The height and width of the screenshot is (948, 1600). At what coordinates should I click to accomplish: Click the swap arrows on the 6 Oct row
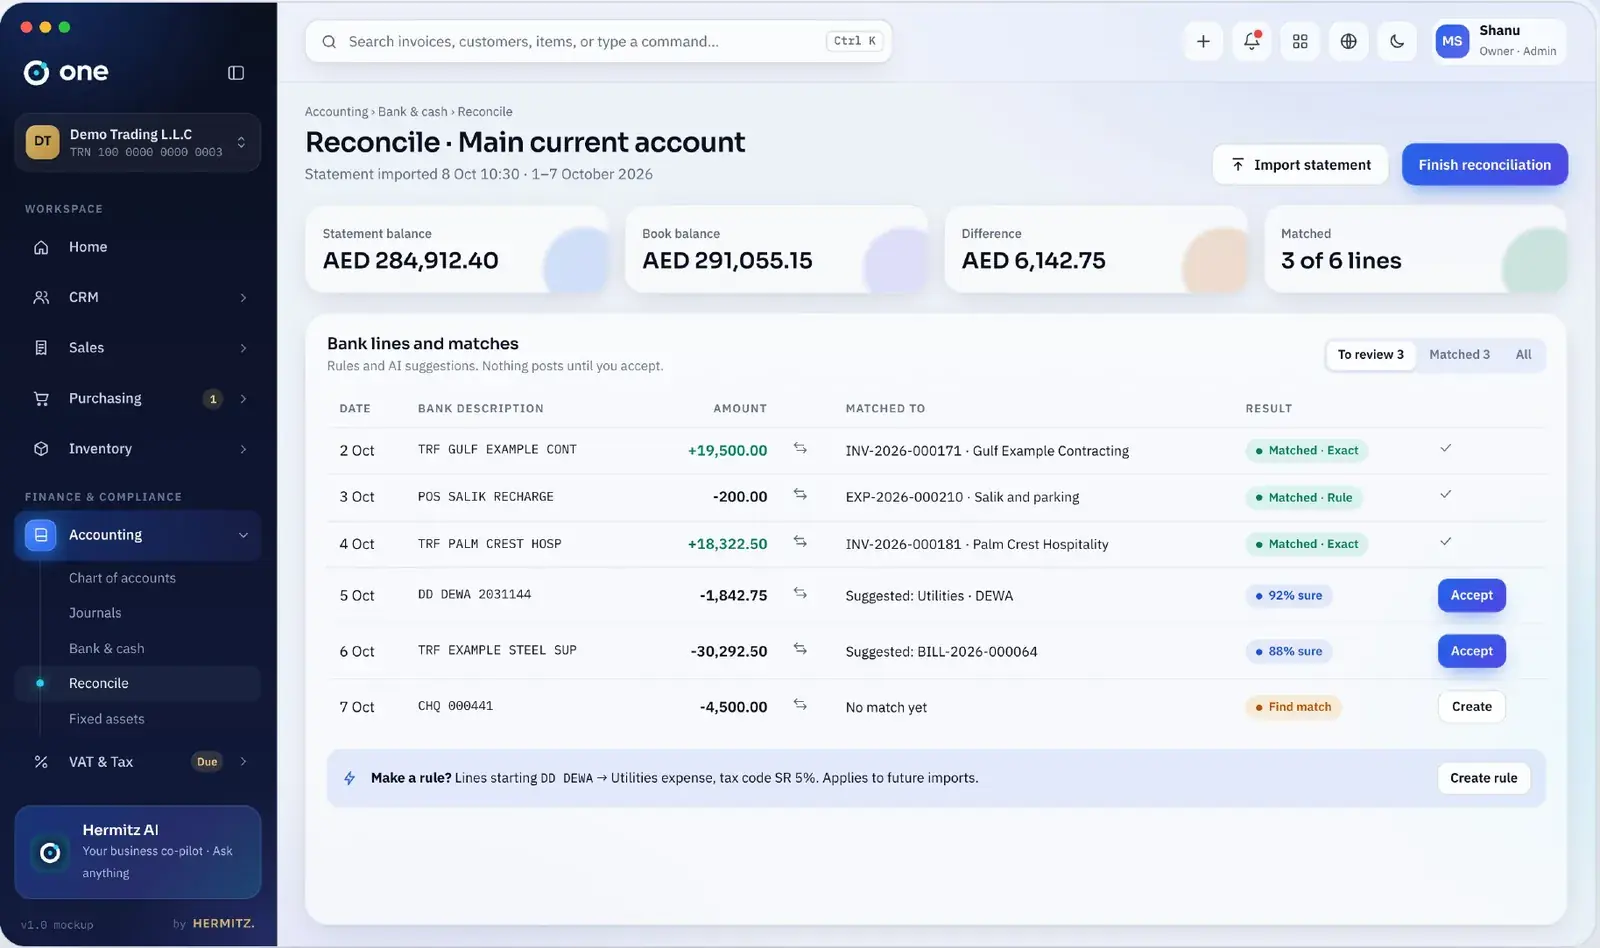pos(800,649)
